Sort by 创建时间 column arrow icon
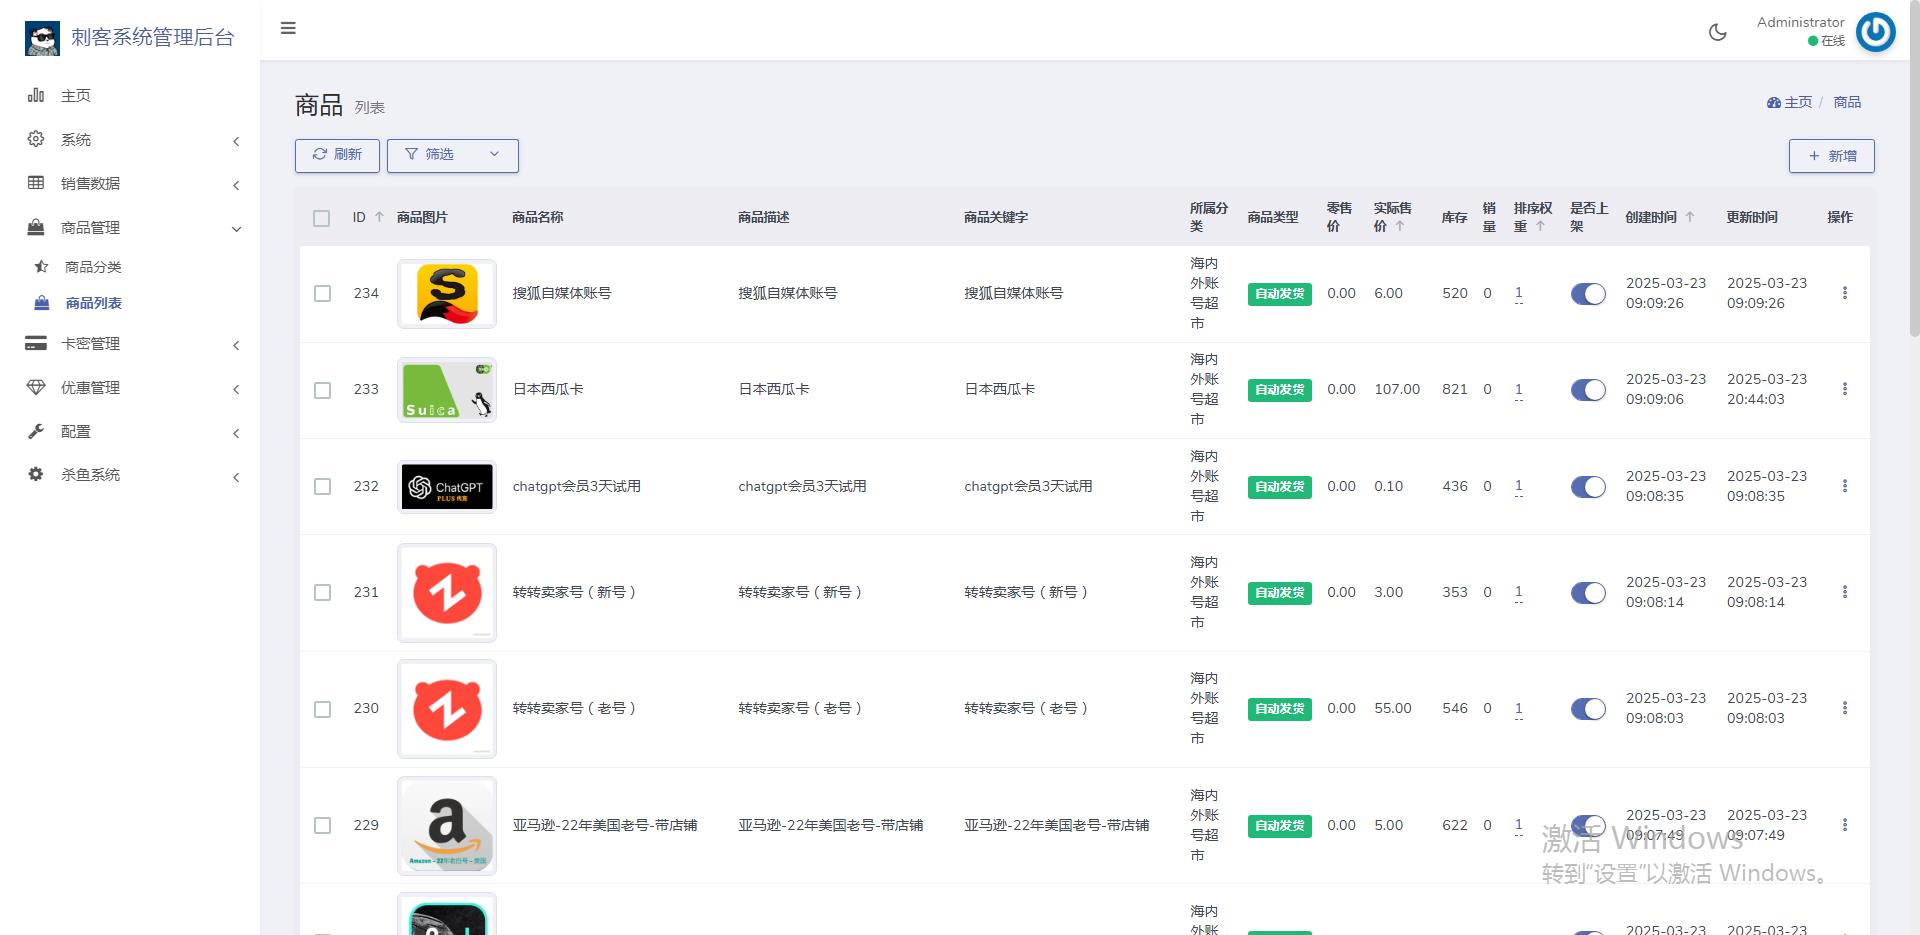Viewport: 1920px width, 935px height. click(1690, 217)
